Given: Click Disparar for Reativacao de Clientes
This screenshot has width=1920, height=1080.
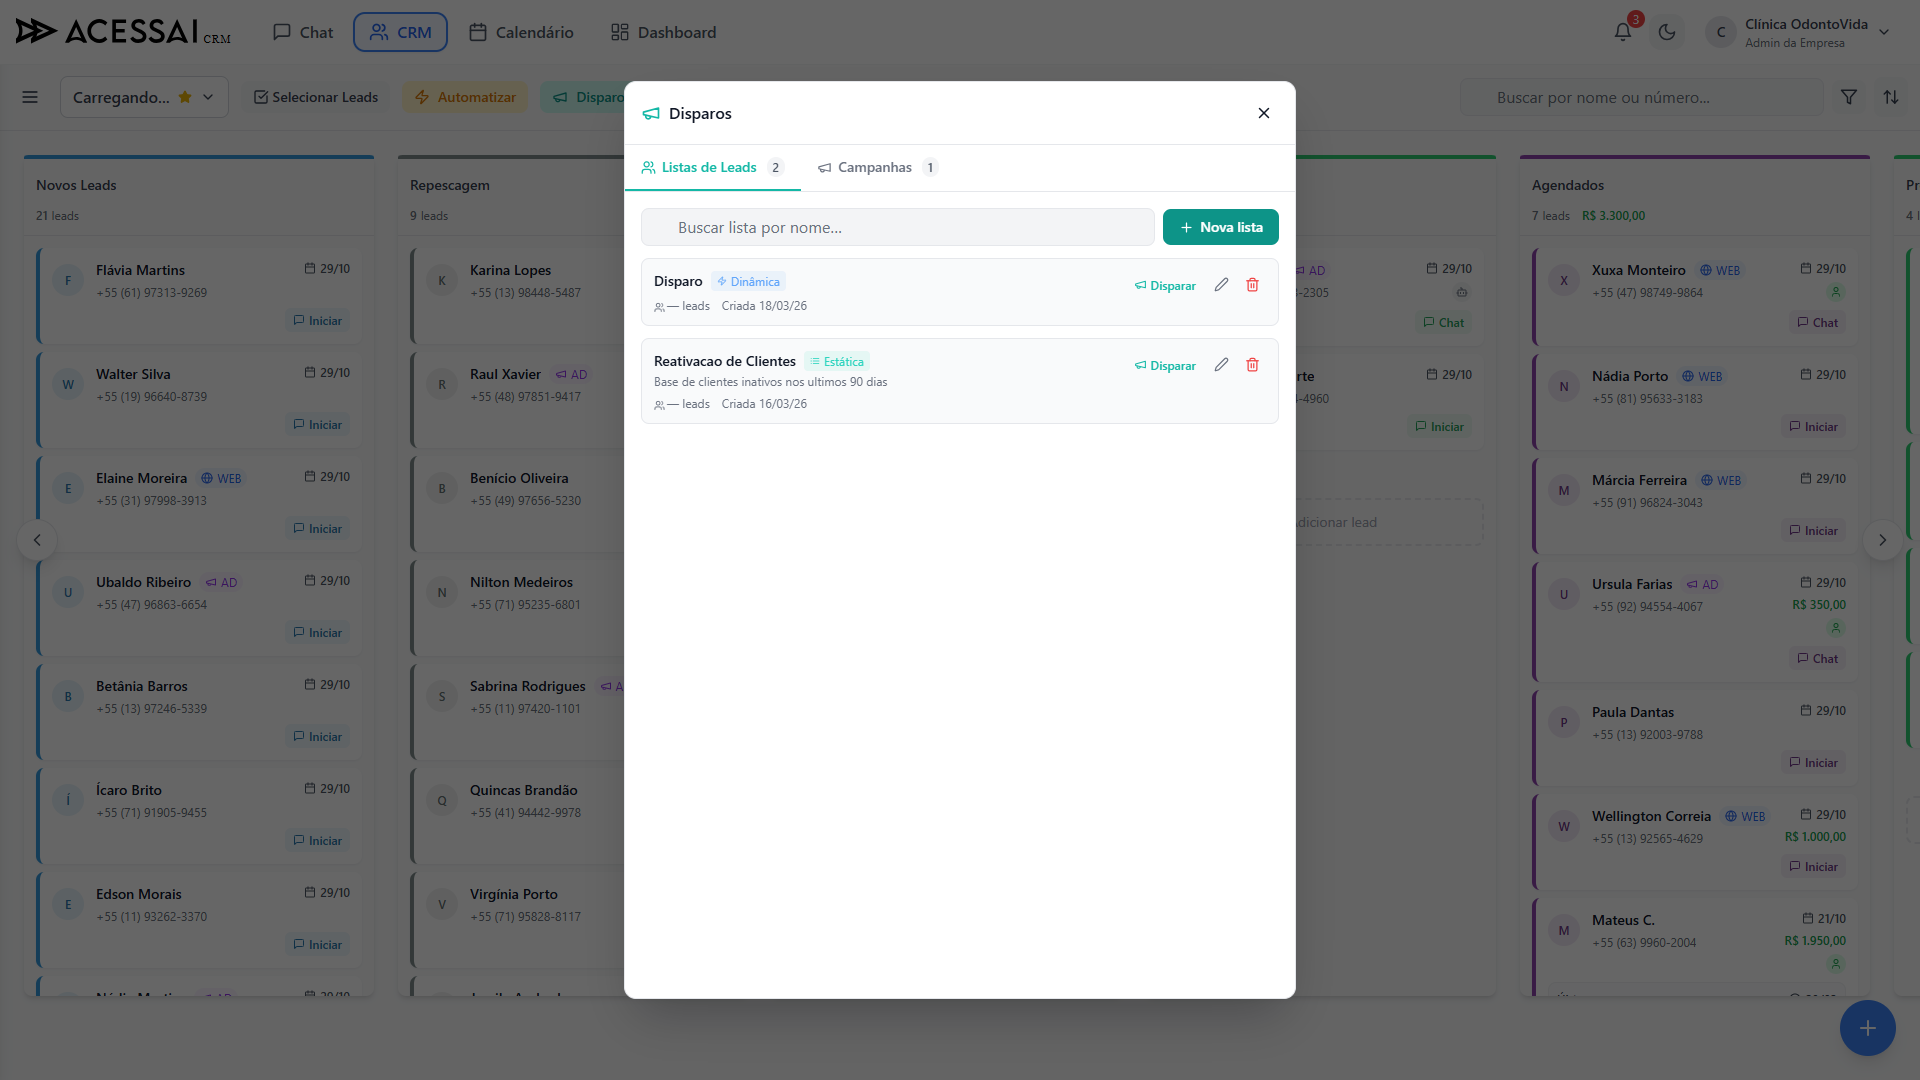Looking at the screenshot, I should [x=1165, y=366].
